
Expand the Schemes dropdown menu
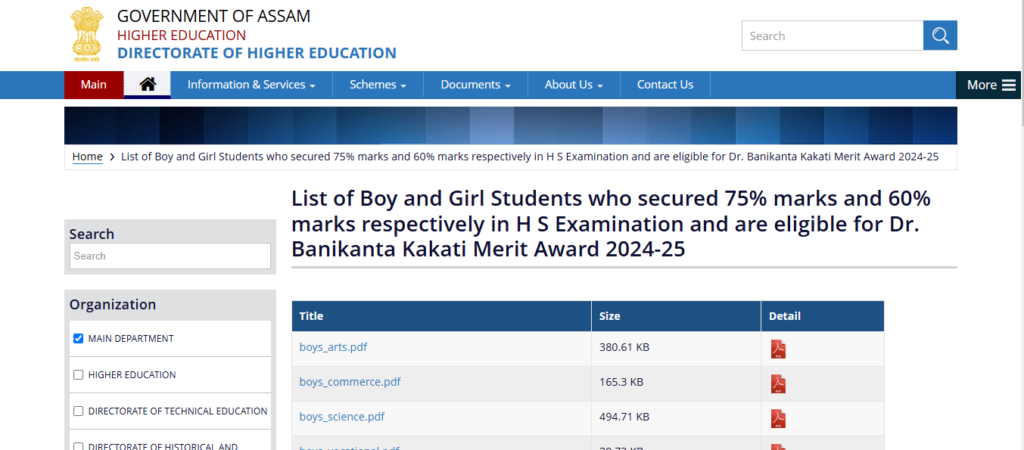(x=378, y=85)
